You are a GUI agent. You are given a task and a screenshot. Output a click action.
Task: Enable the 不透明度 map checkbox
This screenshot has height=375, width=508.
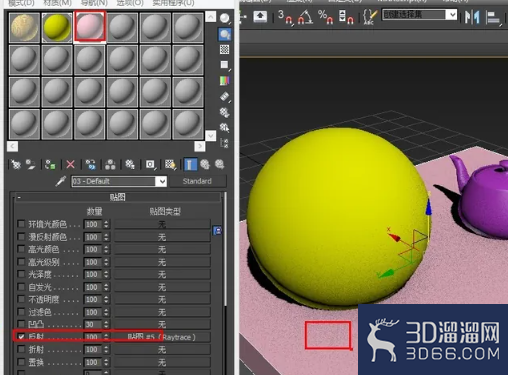pos(21,299)
